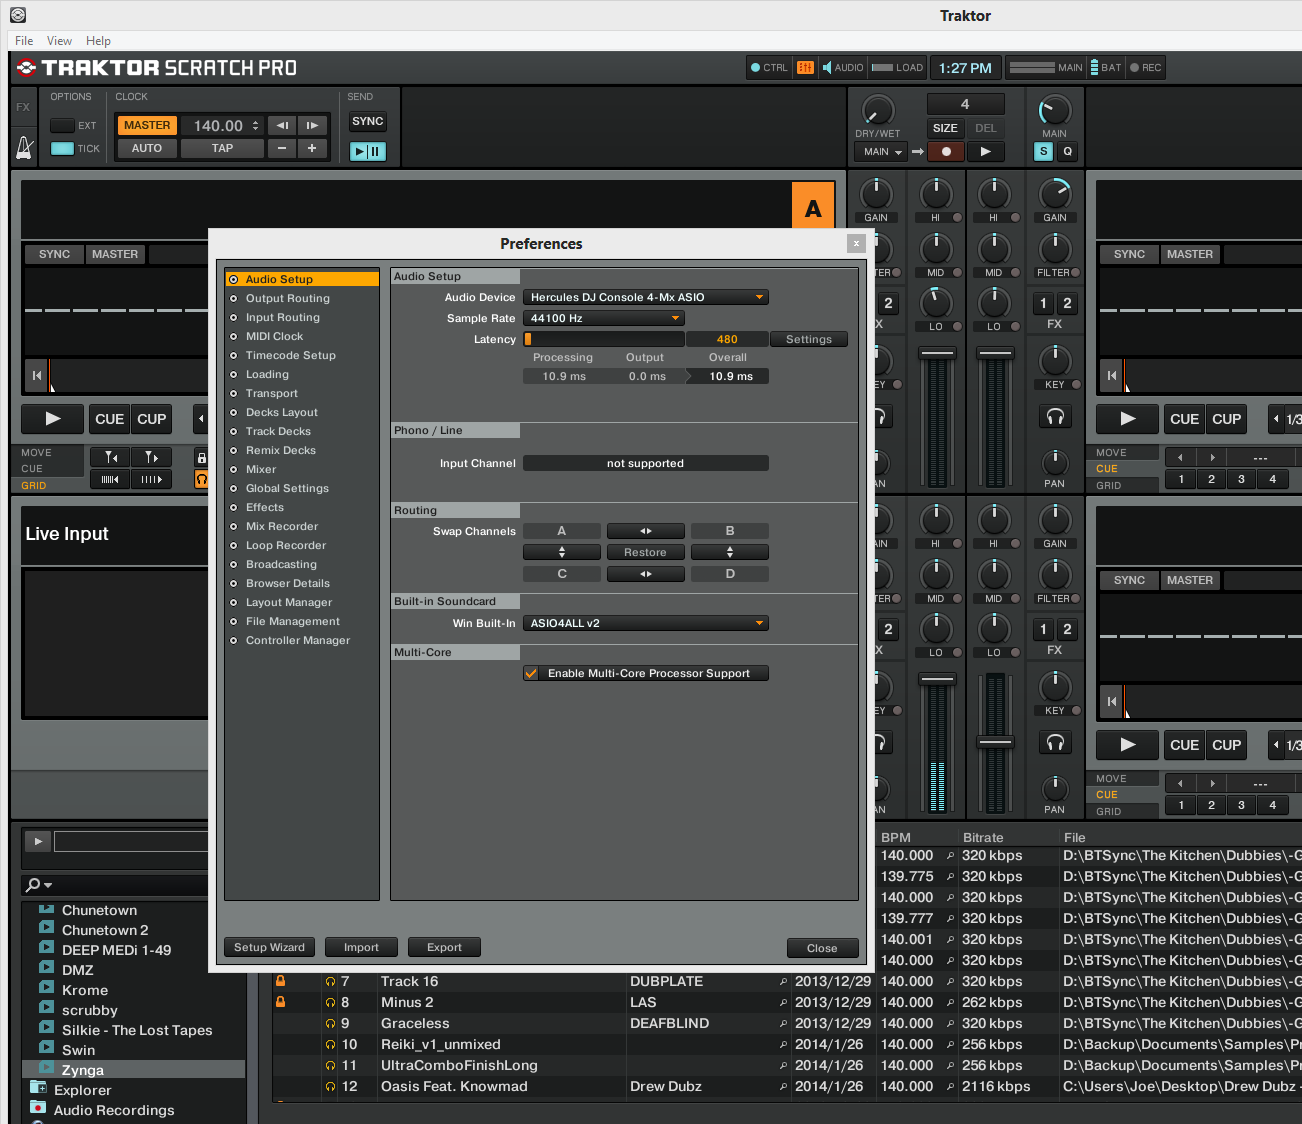Open the Win Built-In soundcard dropdown
This screenshot has height=1124, width=1302.
pos(646,623)
